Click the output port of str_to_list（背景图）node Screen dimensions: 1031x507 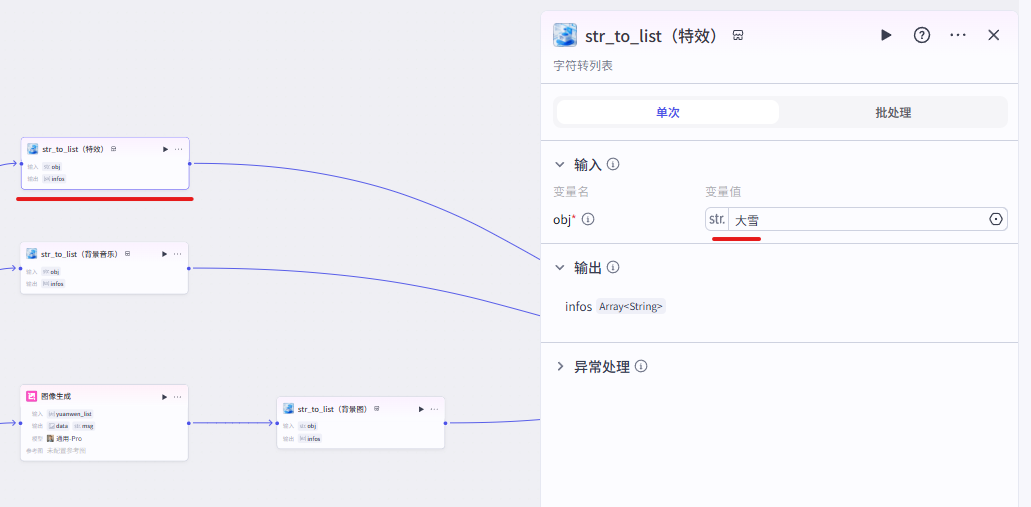click(x=445, y=423)
